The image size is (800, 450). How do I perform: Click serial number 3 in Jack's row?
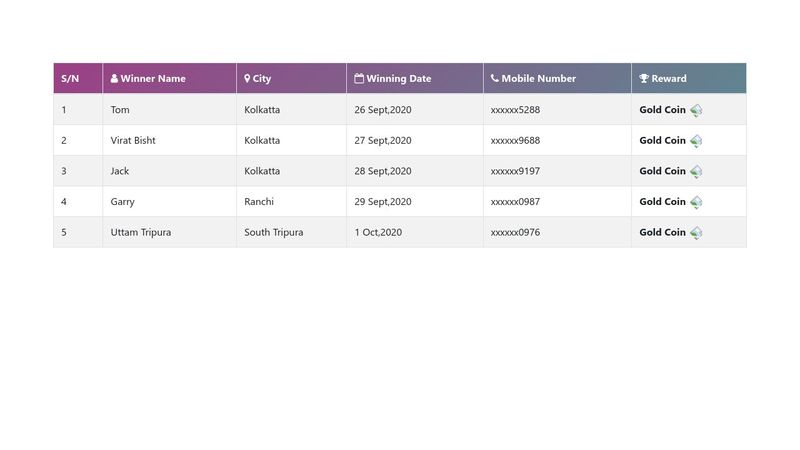coord(64,171)
